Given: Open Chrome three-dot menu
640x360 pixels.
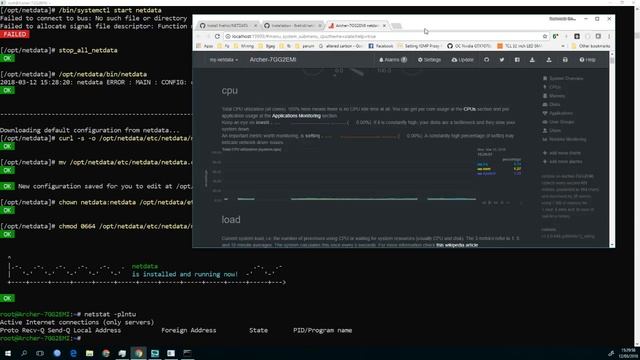Looking at the screenshot, I should pos(609,36).
